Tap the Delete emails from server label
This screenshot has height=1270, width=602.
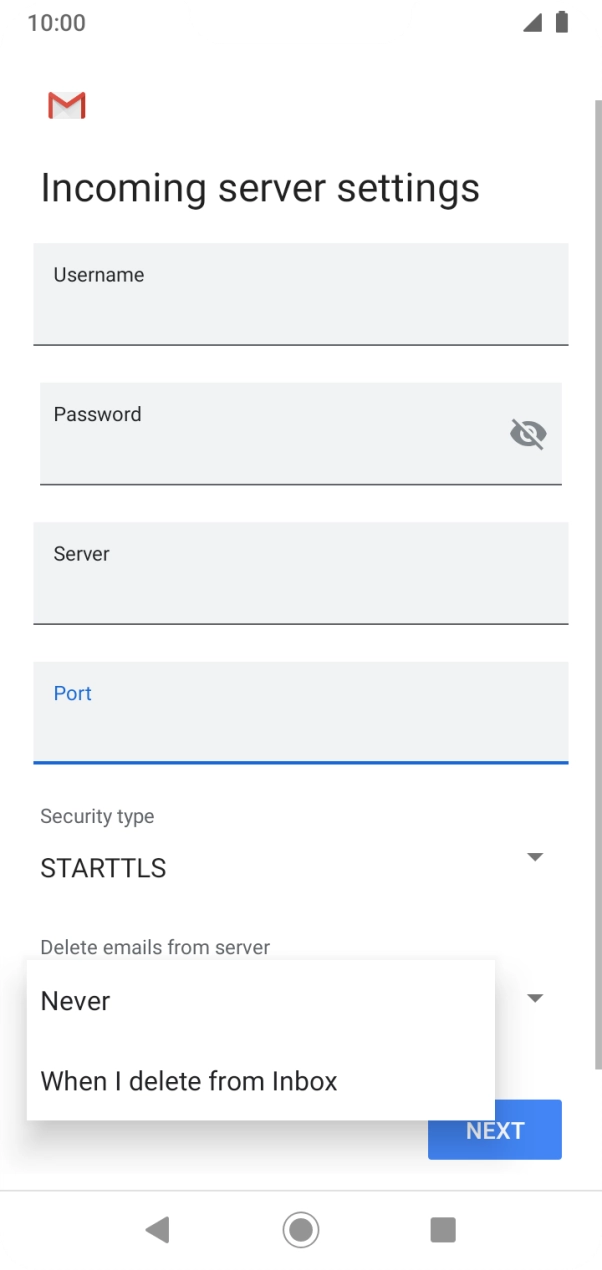pyautogui.click(x=155, y=947)
